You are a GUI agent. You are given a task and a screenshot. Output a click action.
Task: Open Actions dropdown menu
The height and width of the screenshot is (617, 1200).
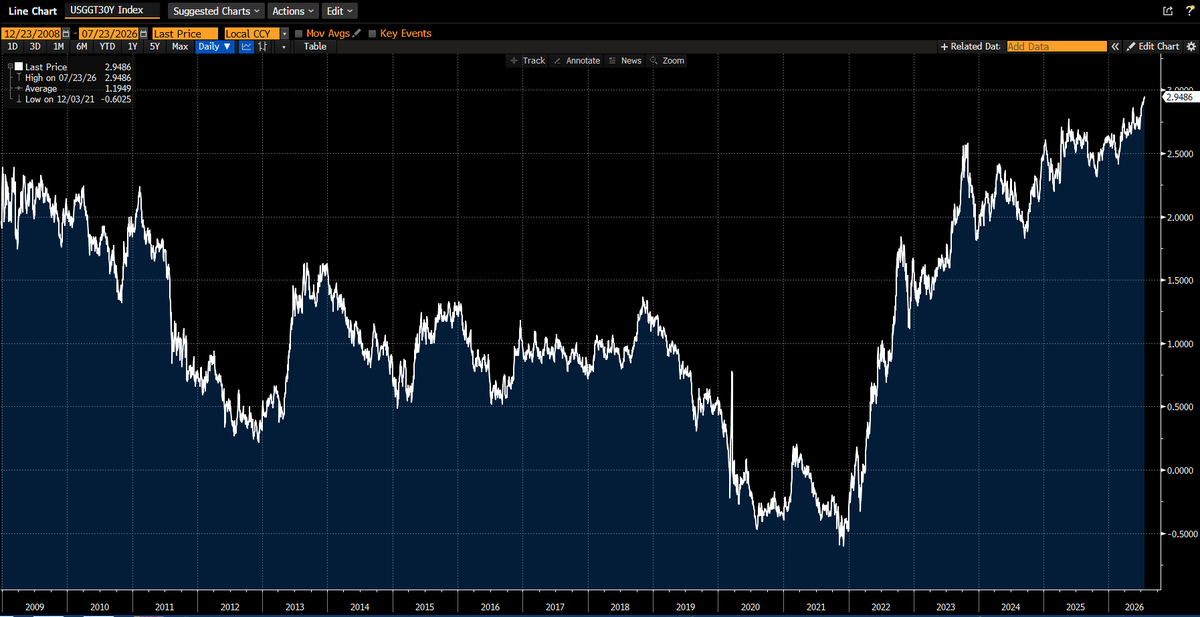tap(293, 11)
